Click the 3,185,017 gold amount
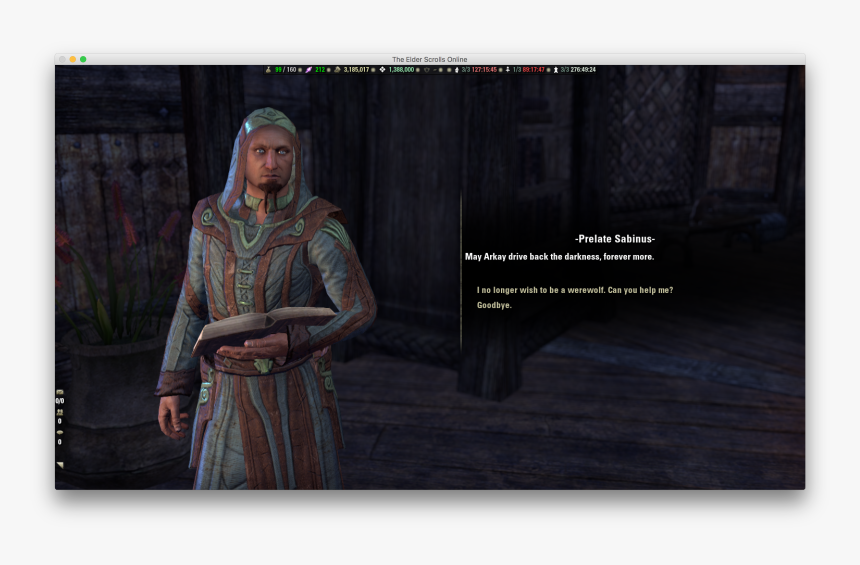The height and width of the screenshot is (565, 860). [357, 70]
